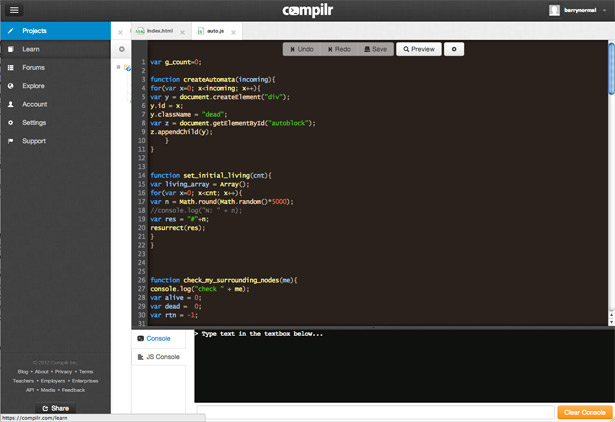615x422 pixels.
Task: Click the Explore globe icon
Action: coord(11,86)
